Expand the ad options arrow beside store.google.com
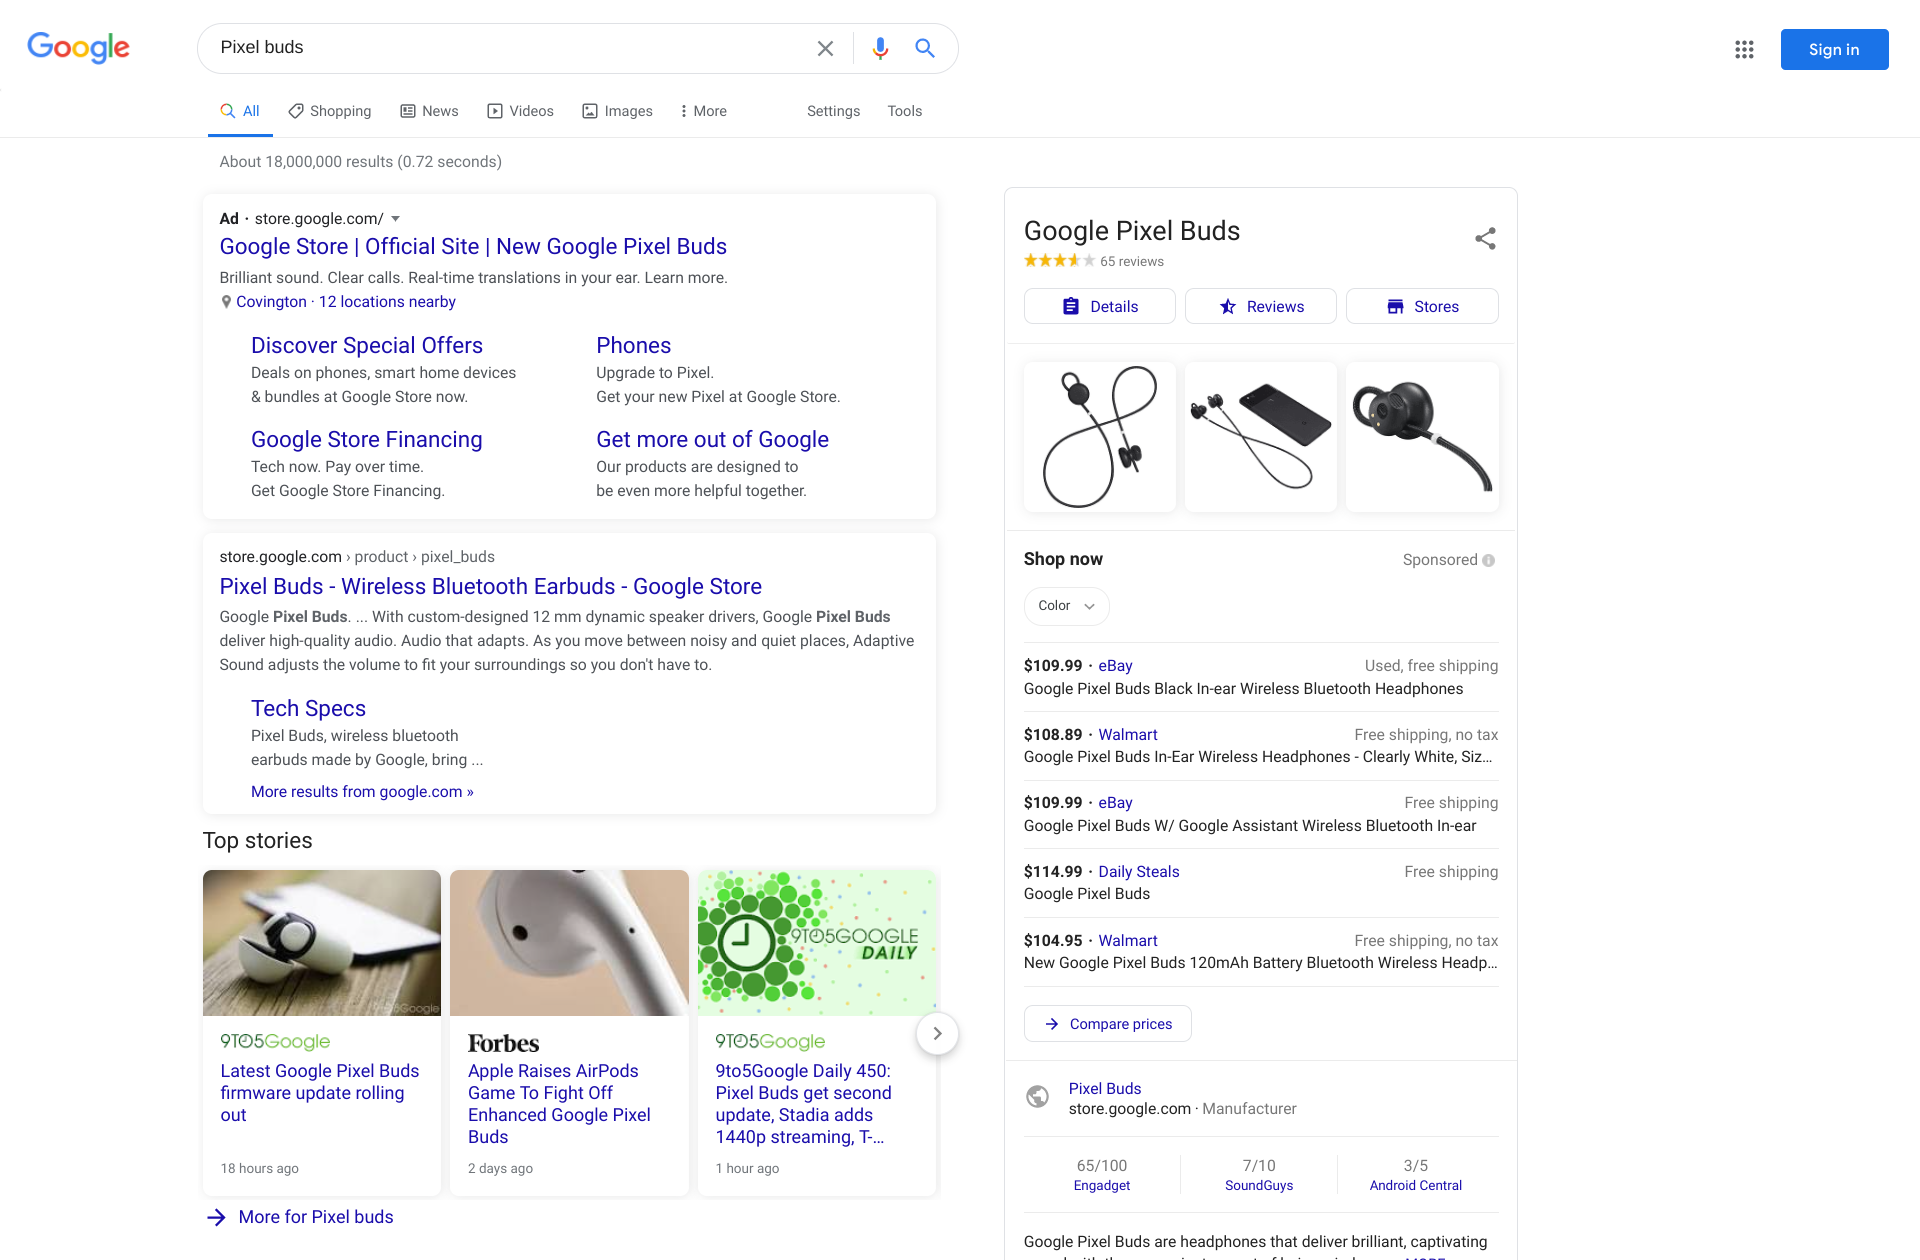Image resolution: width=1920 pixels, height=1260 pixels. tap(396, 218)
